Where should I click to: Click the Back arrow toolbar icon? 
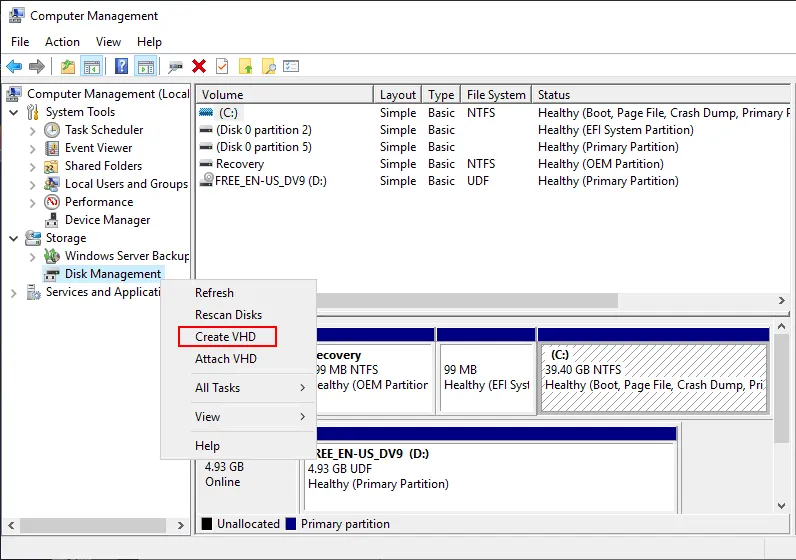point(14,67)
